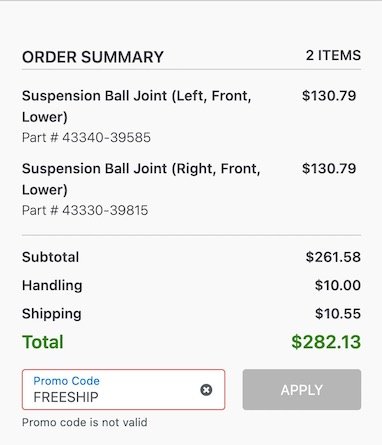Click the 2 ITEMS count label
The image size is (382, 445).
click(x=333, y=55)
